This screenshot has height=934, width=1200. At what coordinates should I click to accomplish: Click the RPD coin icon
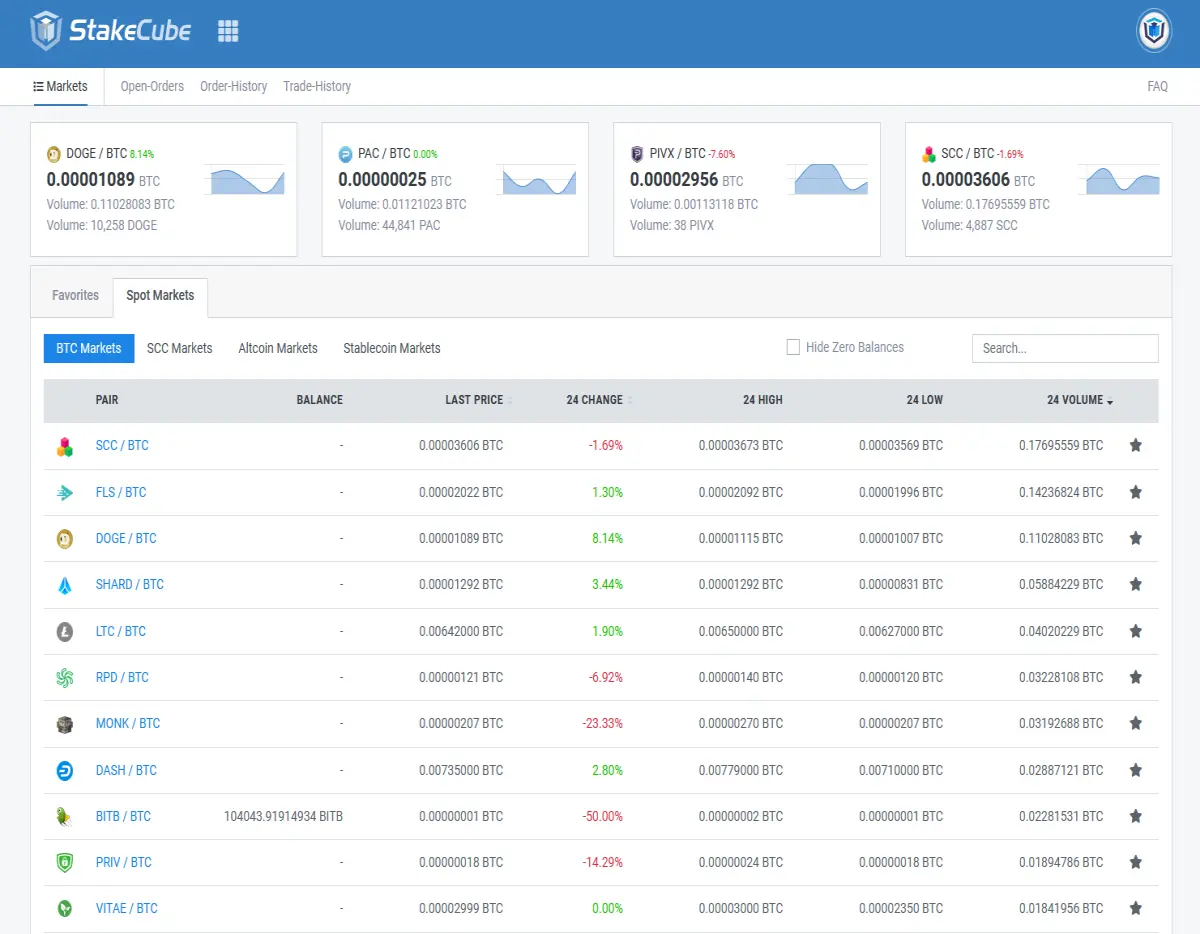coord(65,677)
